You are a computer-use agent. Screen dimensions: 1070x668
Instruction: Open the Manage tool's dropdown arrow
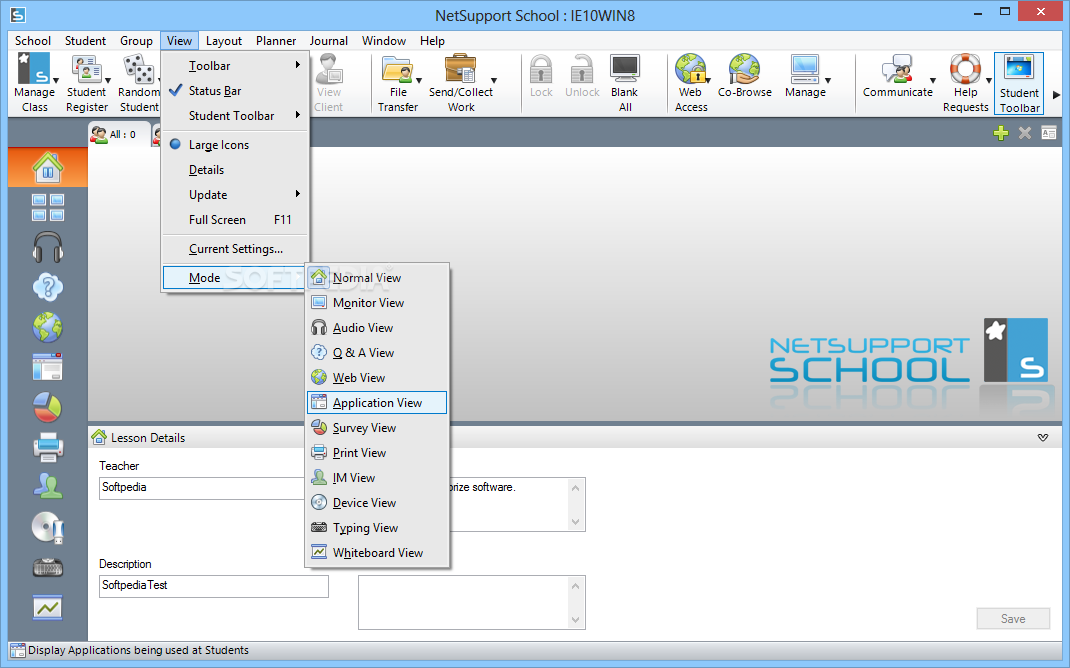coord(828,81)
